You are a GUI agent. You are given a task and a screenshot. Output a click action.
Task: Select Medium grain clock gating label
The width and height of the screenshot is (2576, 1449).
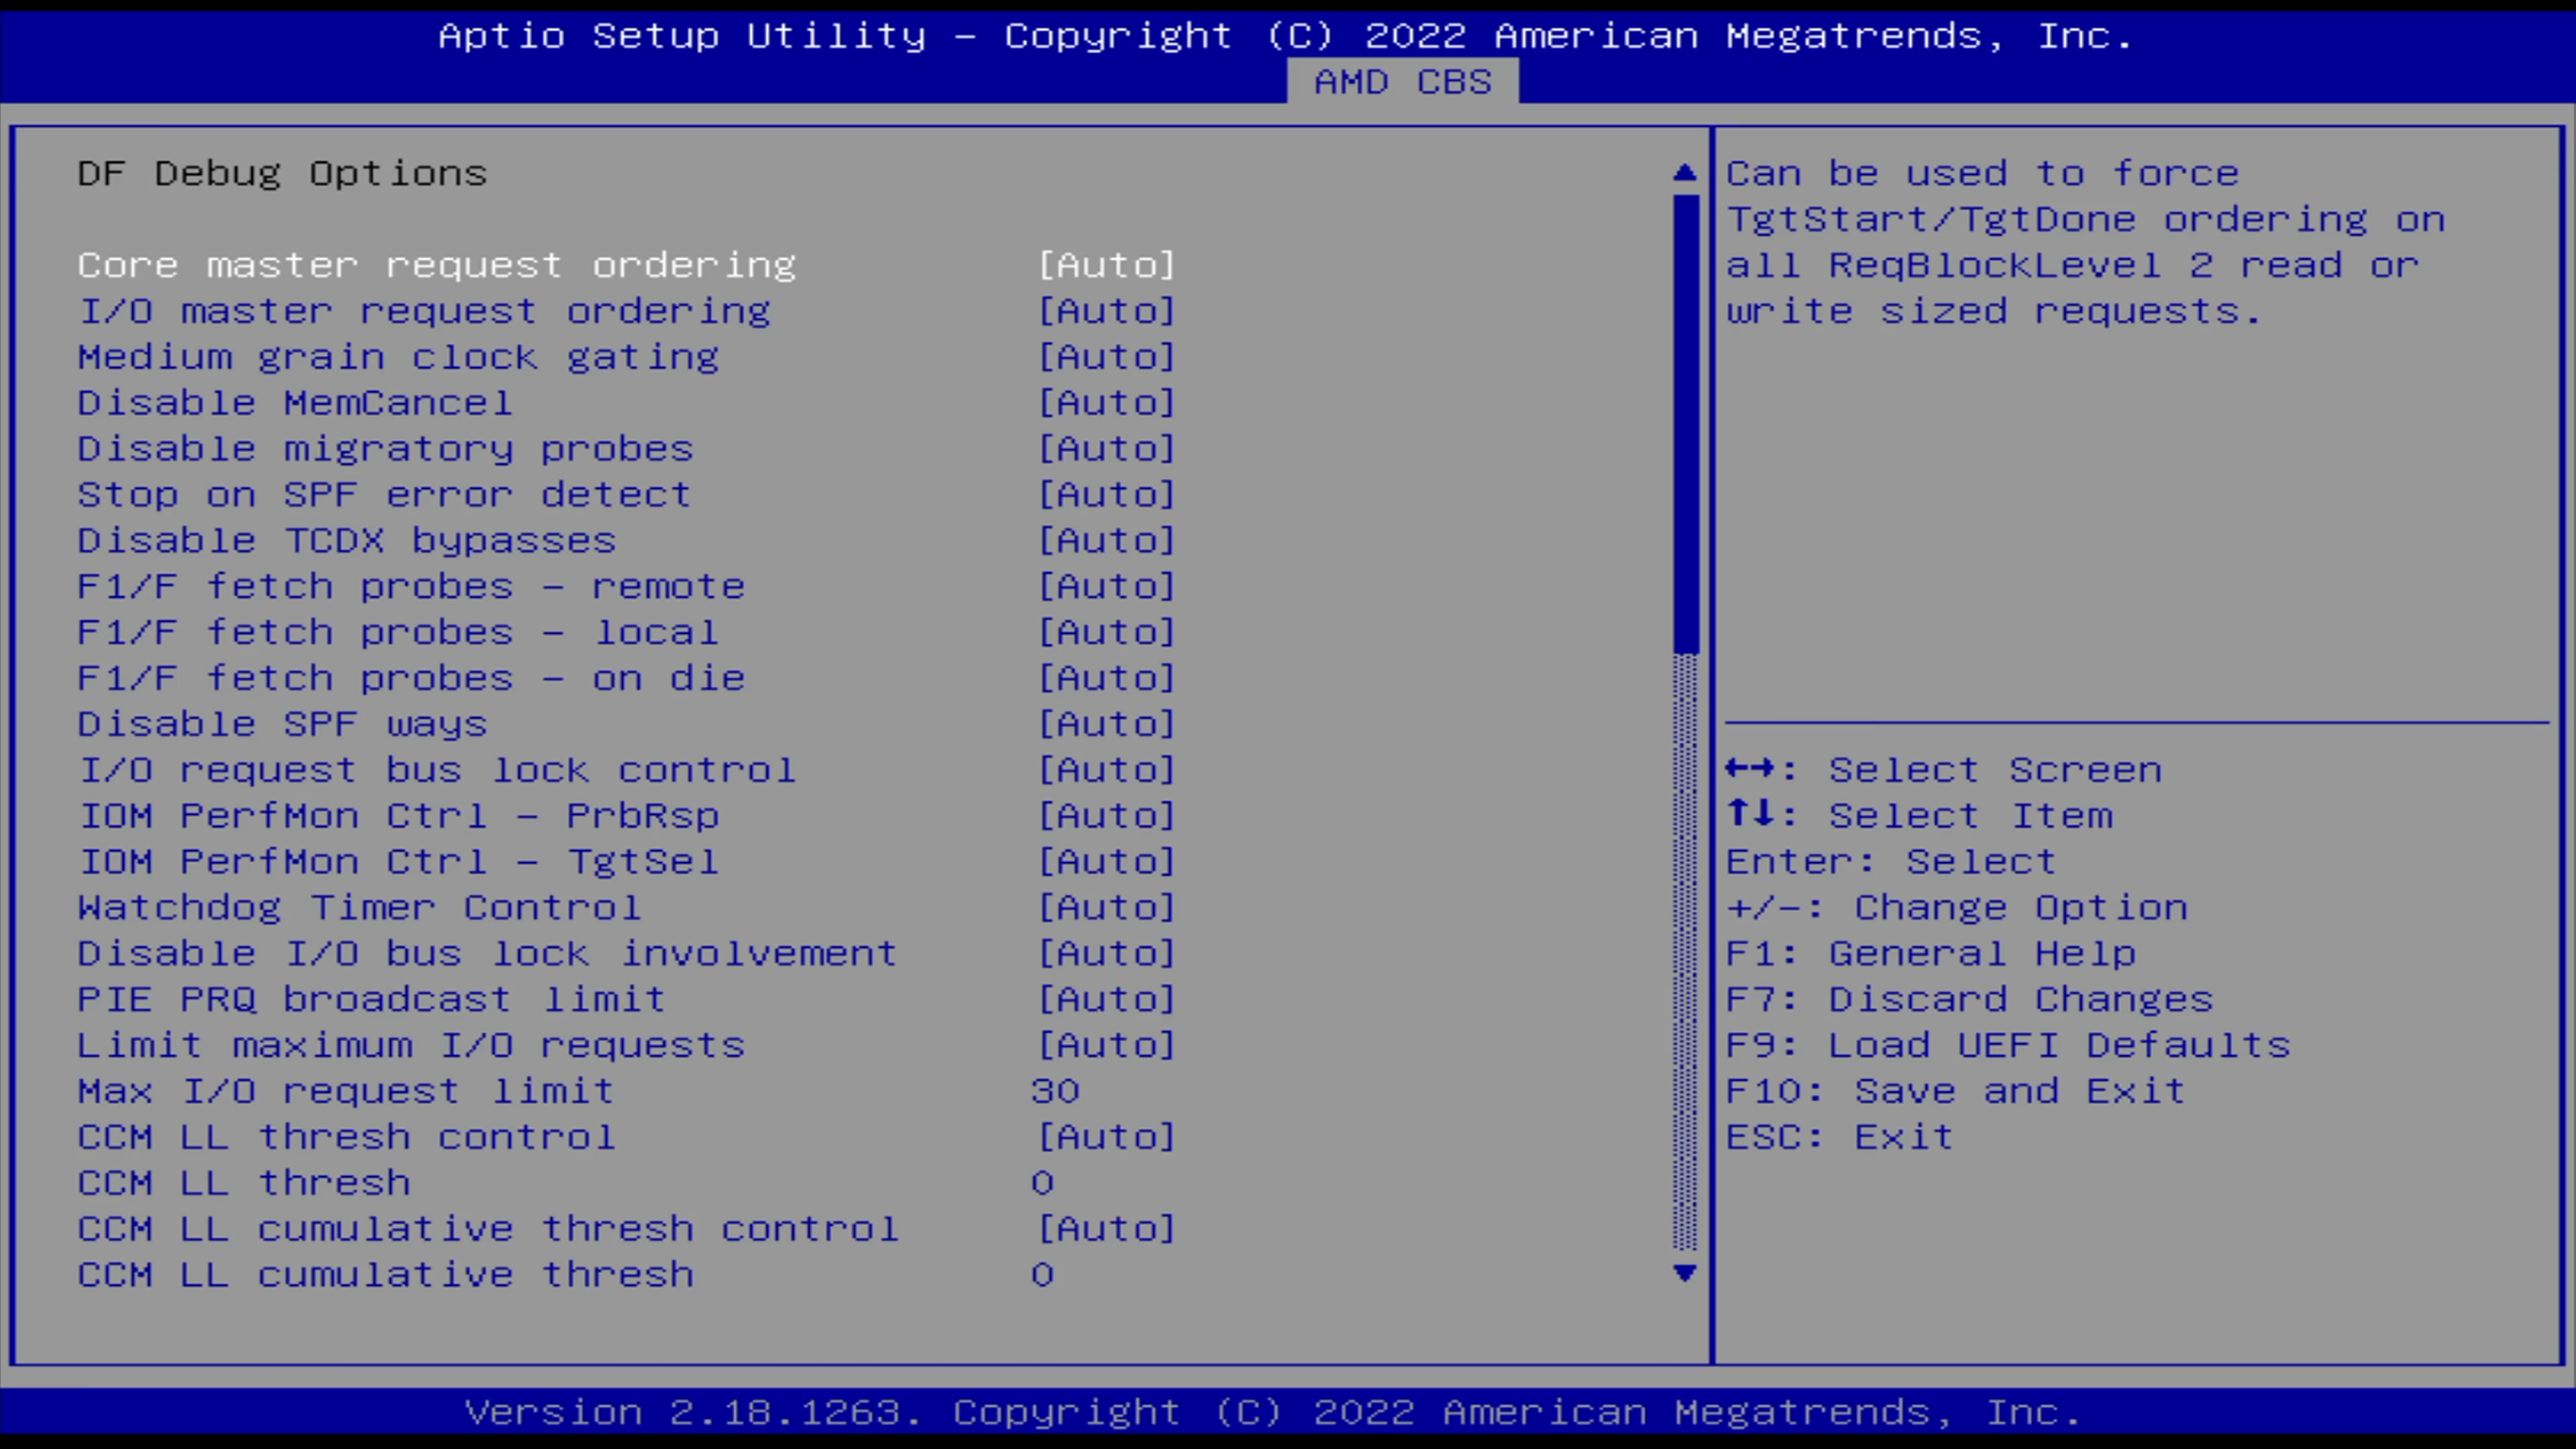point(398,357)
